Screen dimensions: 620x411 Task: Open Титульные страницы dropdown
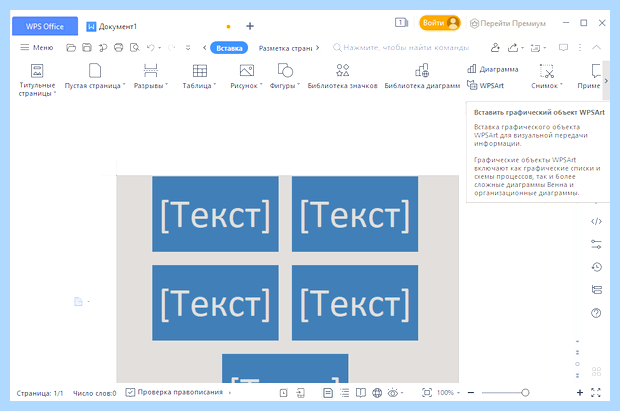(x=37, y=80)
